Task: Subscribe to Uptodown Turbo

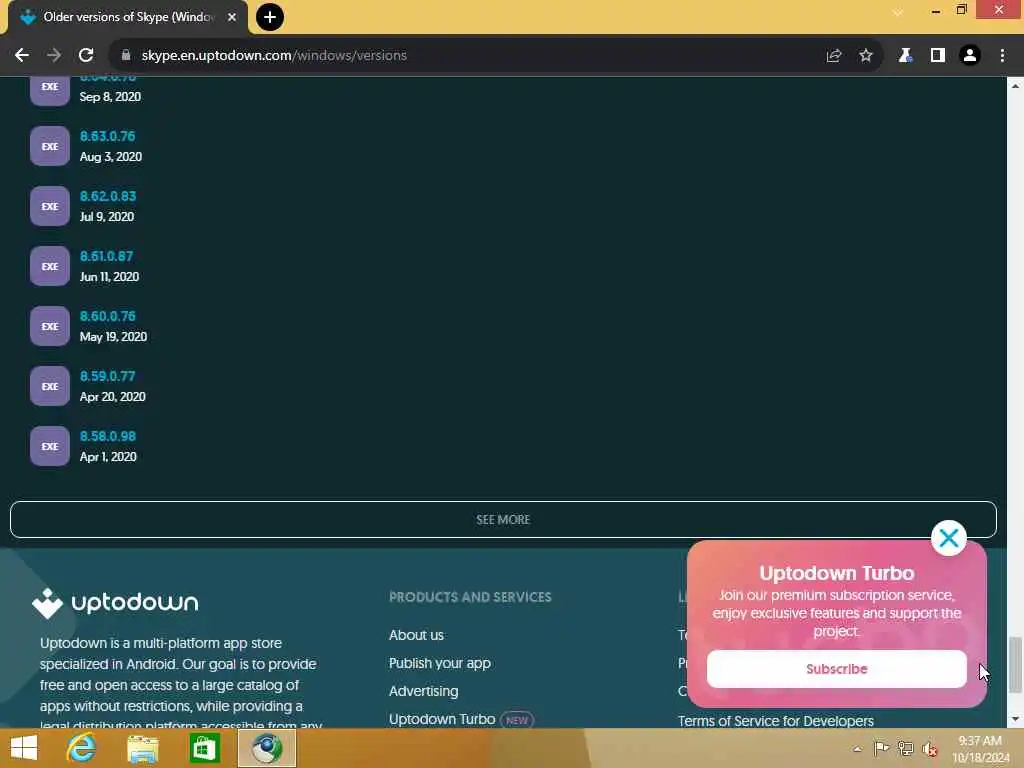Action: click(x=837, y=669)
